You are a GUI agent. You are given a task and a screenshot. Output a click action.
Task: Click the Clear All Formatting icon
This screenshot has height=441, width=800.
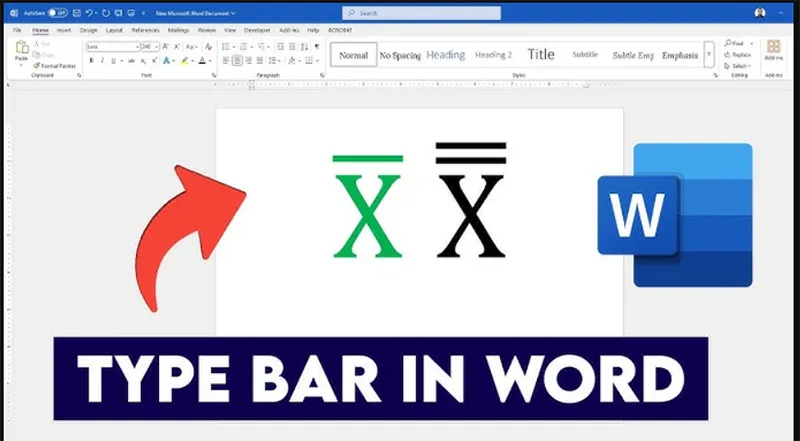pos(208,46)
